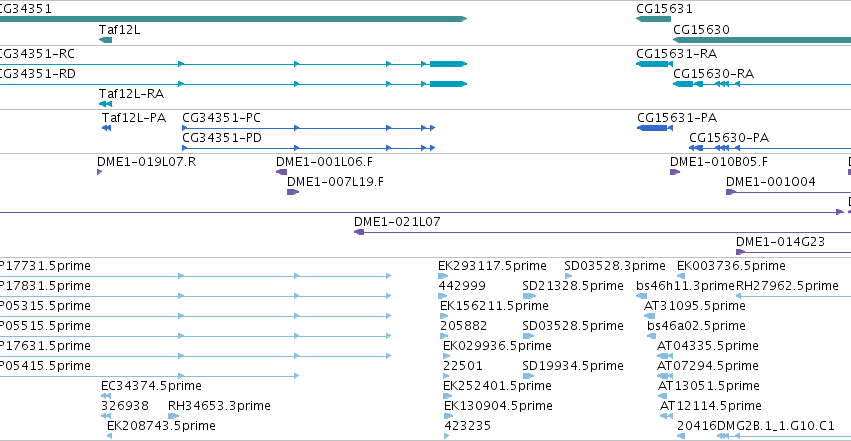Open the P05515.5prime EST label

point(45,326)
